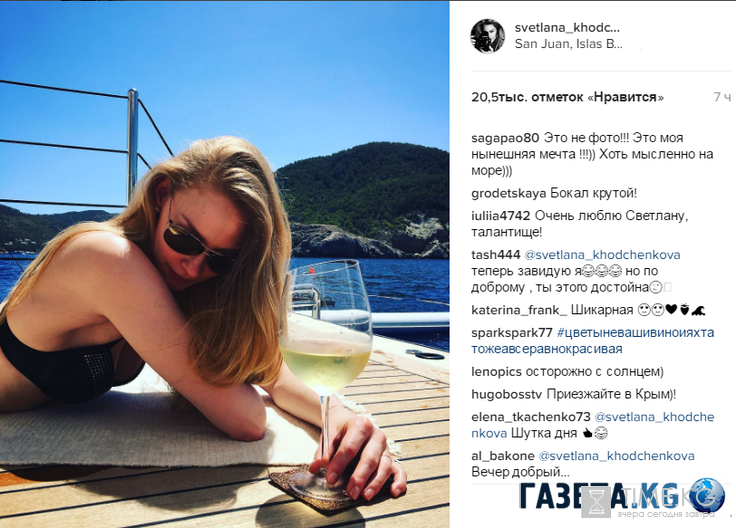Open the San Juan, Islas B... location
Viewport: 736px width, 528px height.
[568, 44]
